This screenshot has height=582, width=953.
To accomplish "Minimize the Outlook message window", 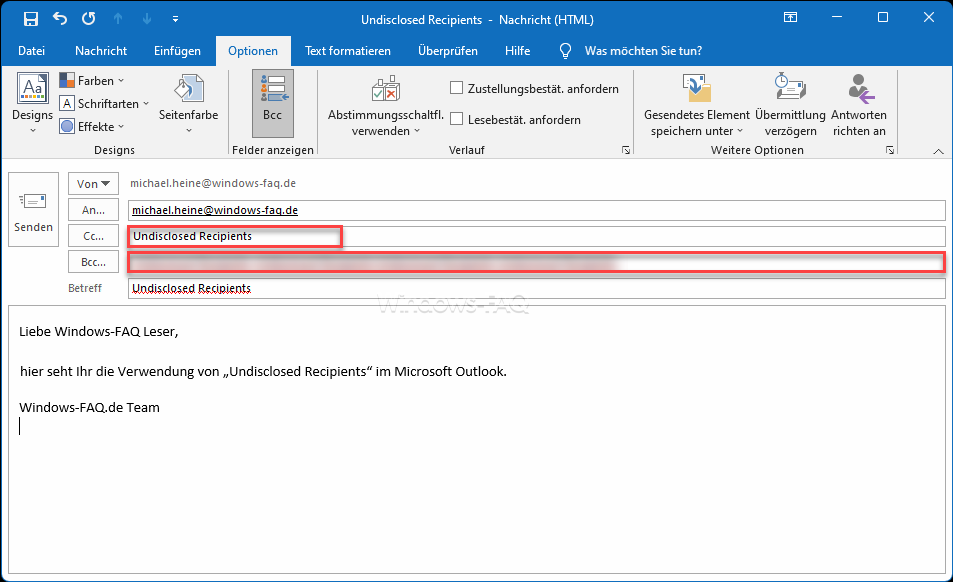I will click(x=837, y=18).
